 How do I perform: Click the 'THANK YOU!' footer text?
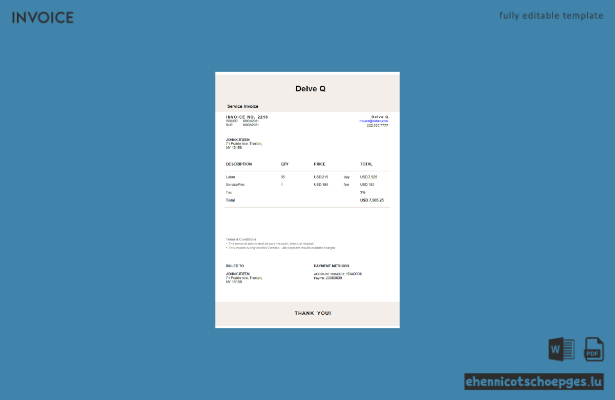[313, 313]
